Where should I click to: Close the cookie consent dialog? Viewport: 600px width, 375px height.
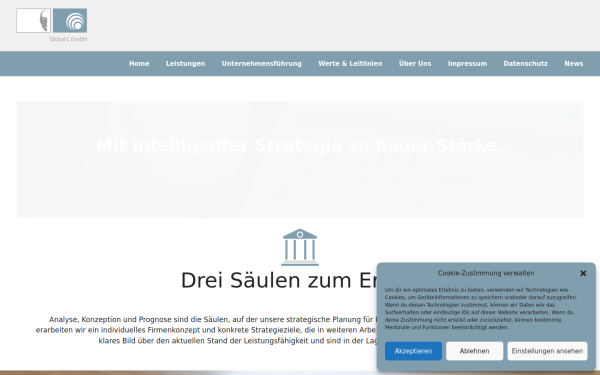(x=583, y=273)
